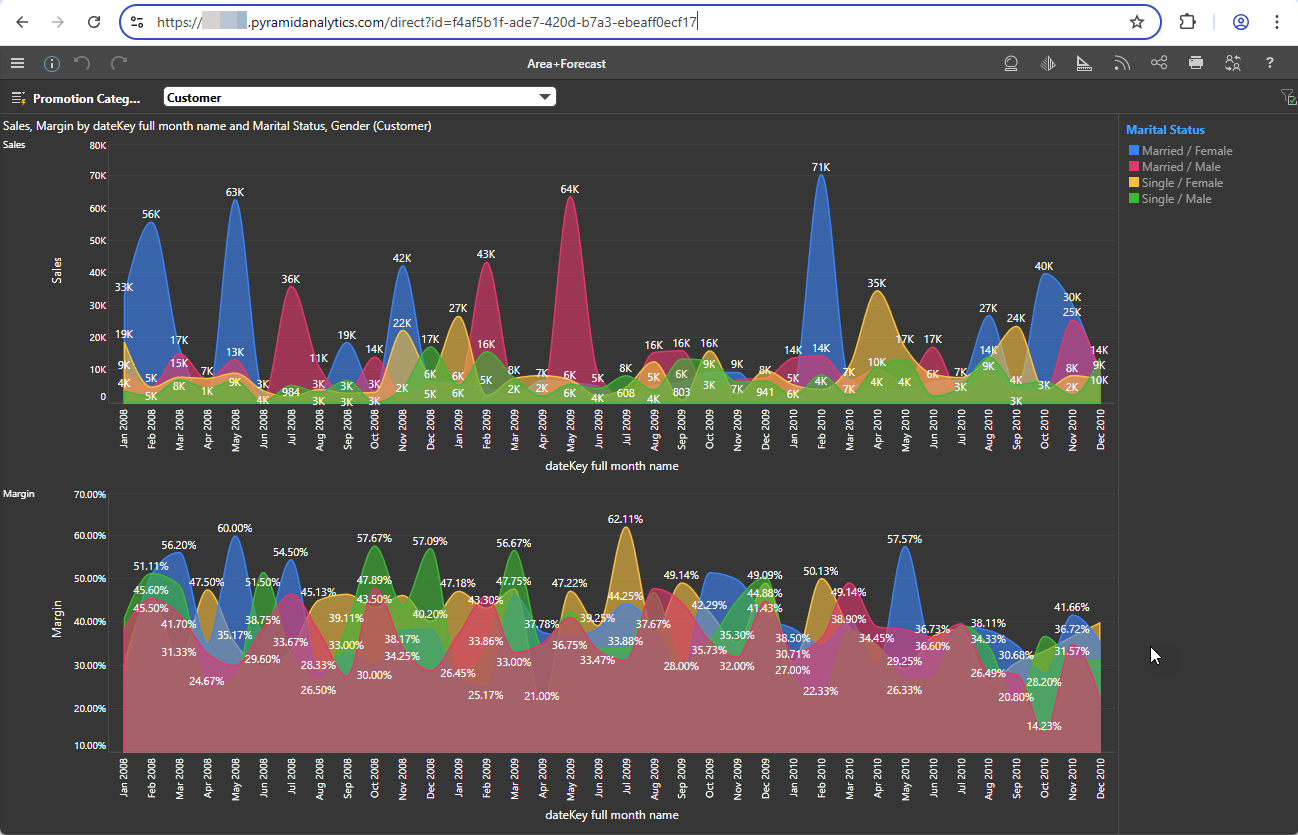Click the switch user icon
Screen dimensions: 1298x835
coord(1233,63)
